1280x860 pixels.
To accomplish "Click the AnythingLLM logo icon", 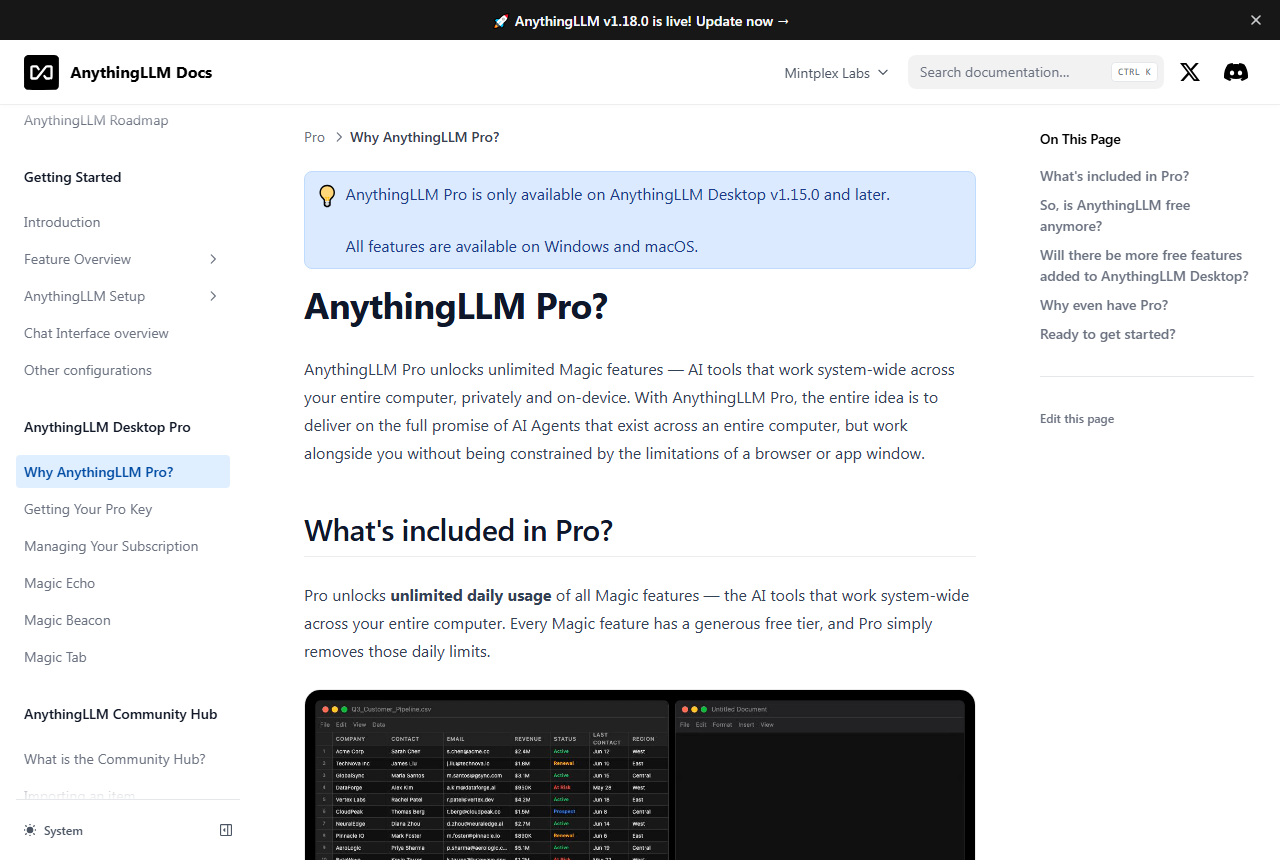I will 41,72.
